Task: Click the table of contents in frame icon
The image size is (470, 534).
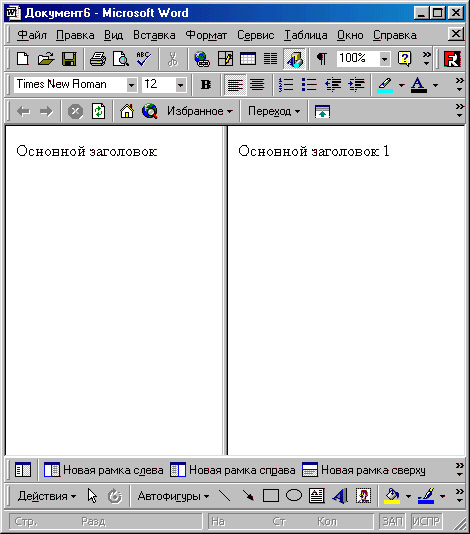Action: pos(23,470)
